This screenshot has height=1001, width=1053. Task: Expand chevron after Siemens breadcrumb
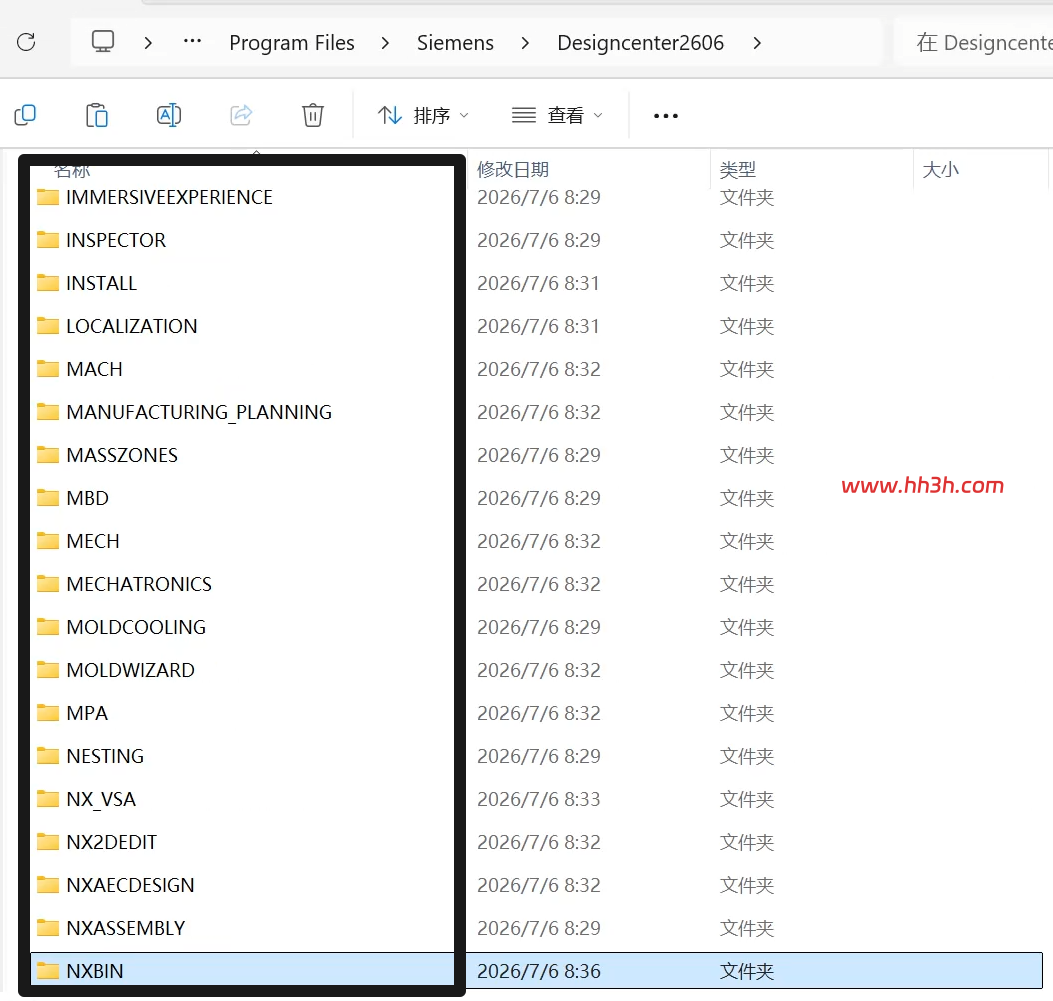(x=525, y=43)
